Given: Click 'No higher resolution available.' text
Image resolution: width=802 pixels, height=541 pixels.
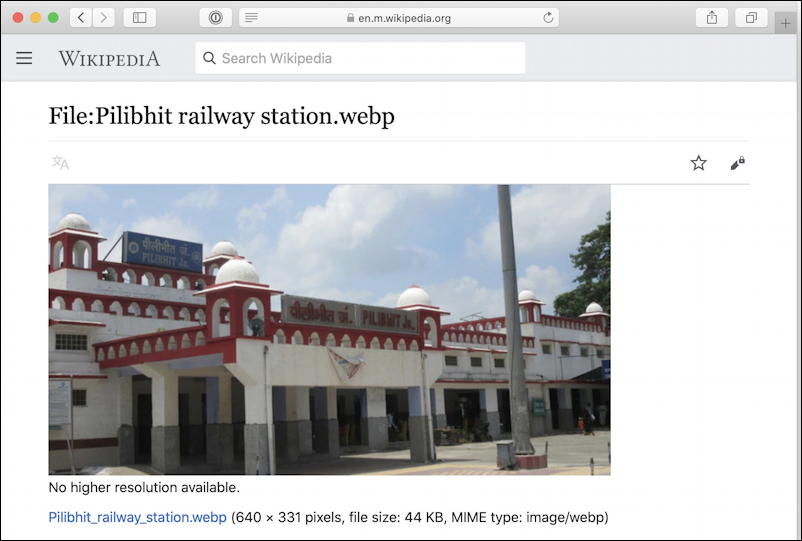Looking at the screenshot, I should click(144, 487).
